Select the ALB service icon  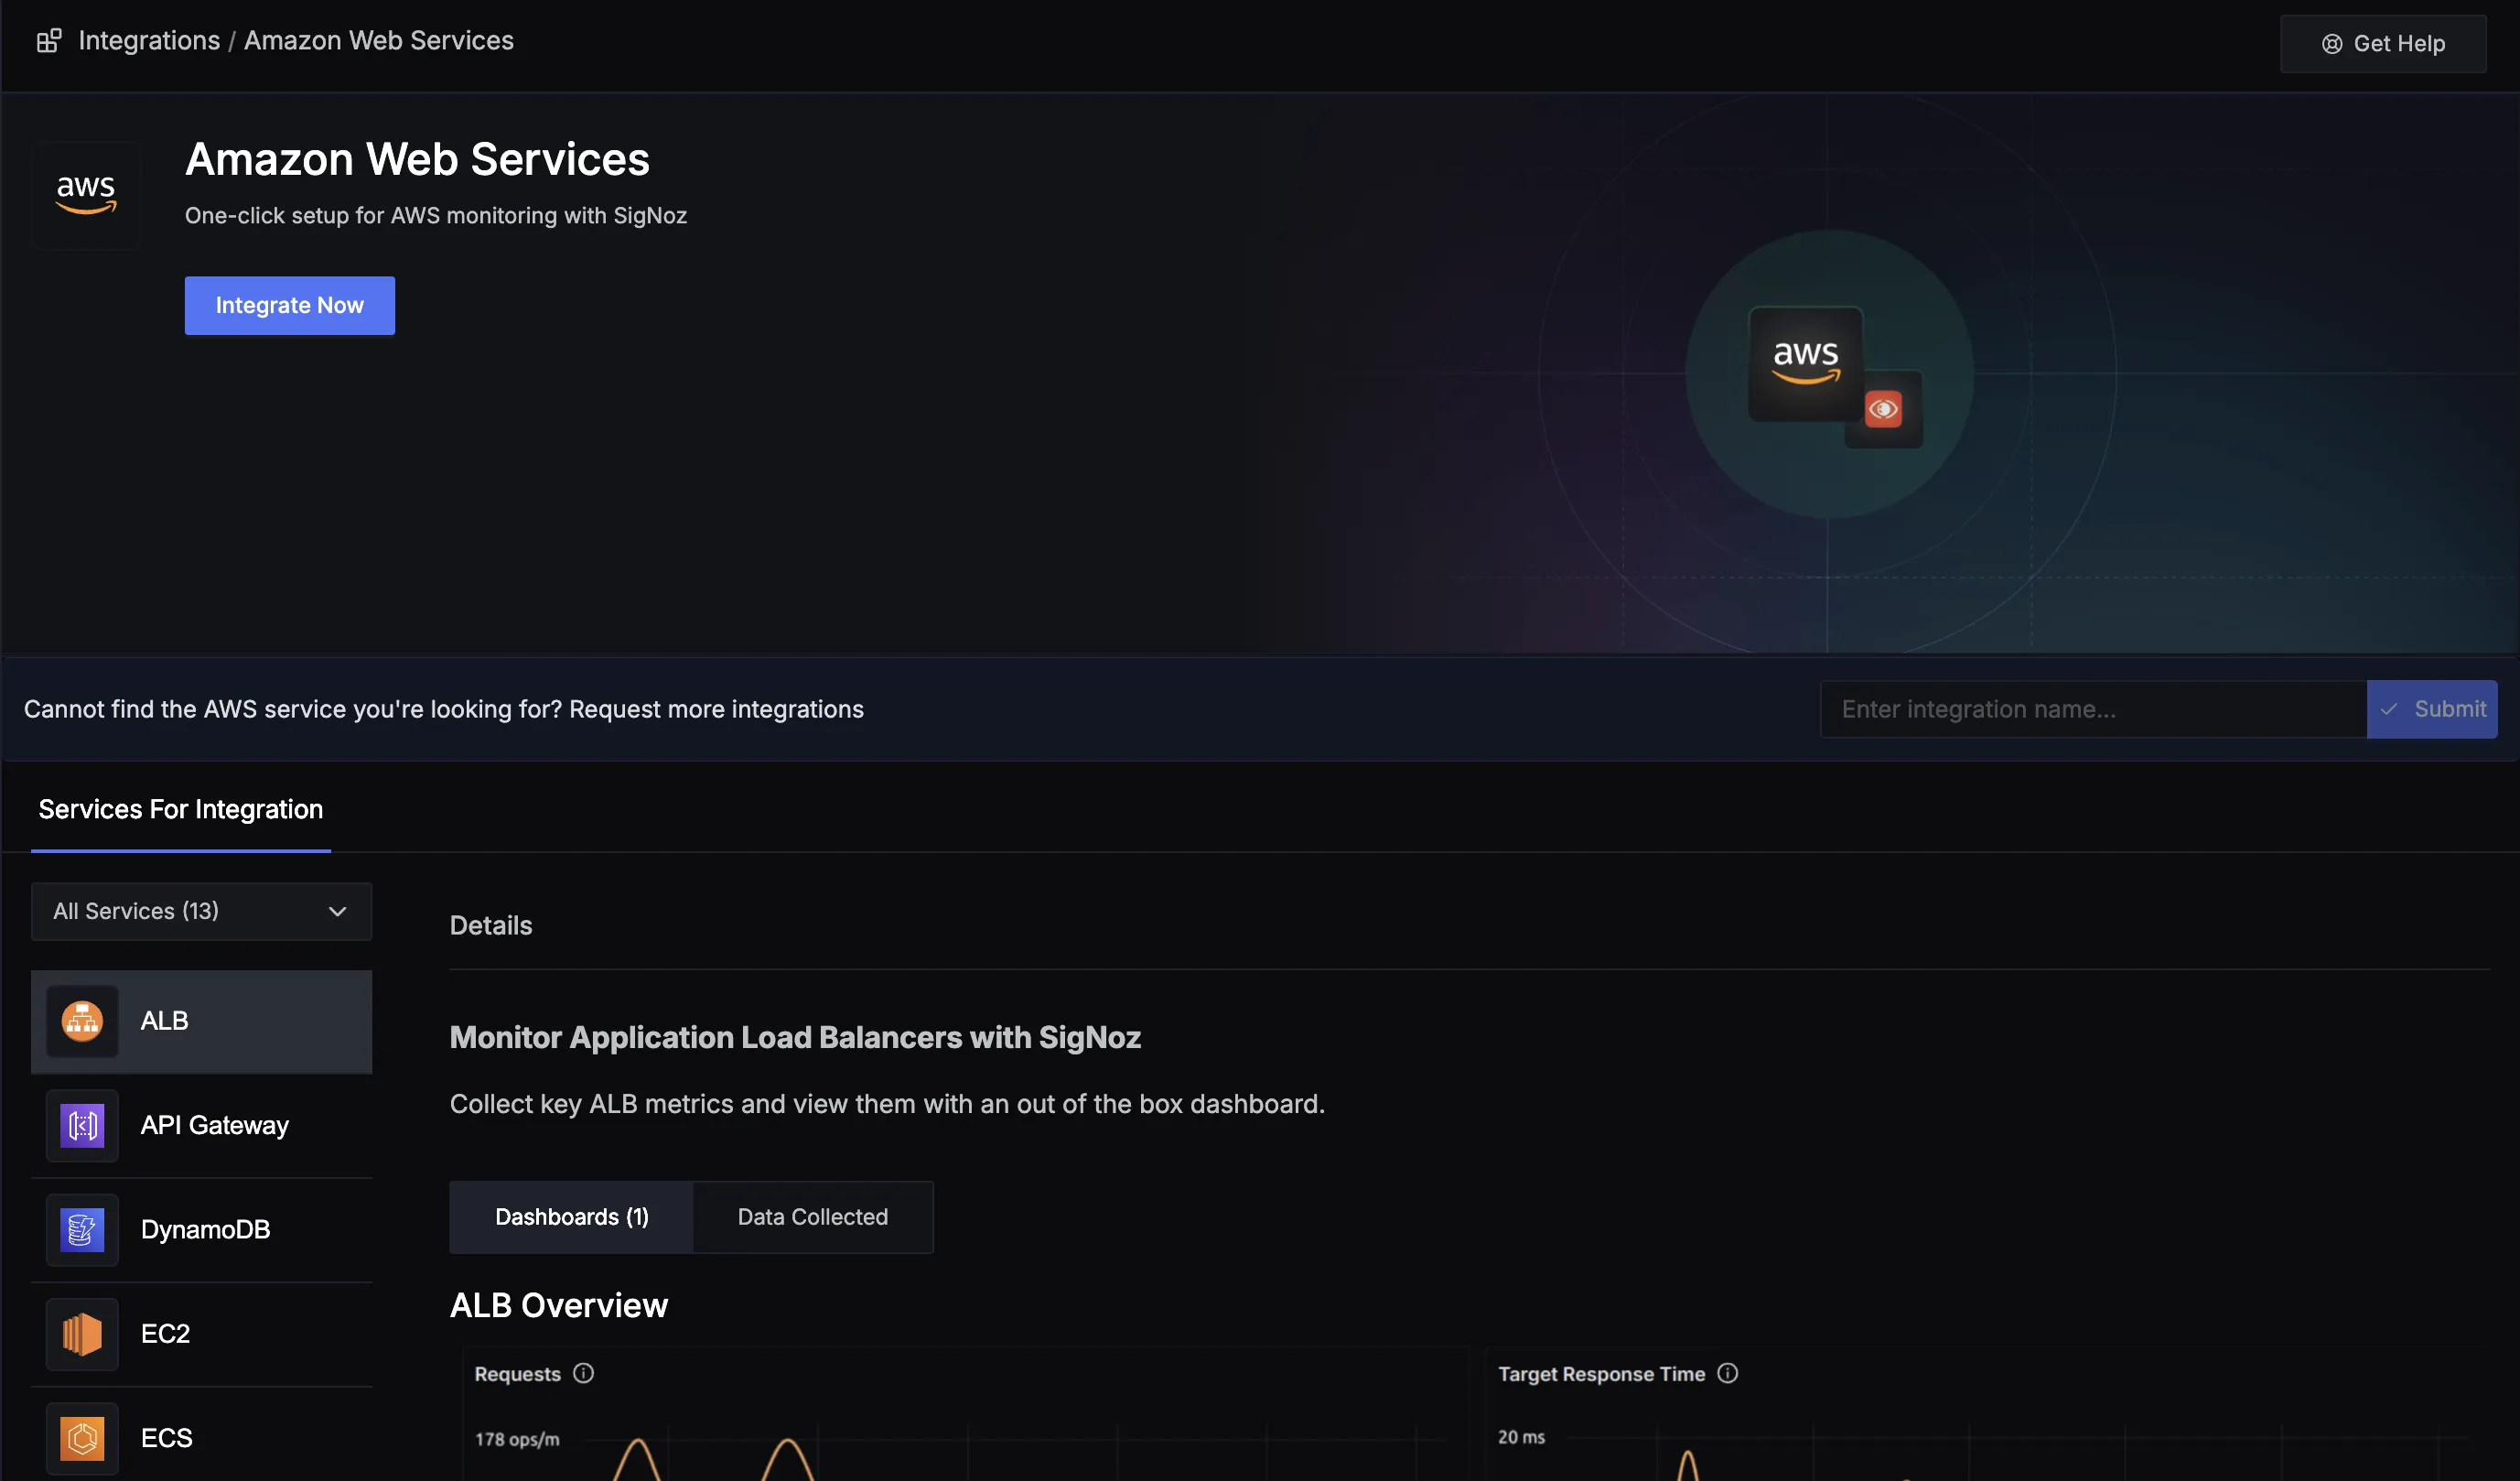click(82, 1021)
